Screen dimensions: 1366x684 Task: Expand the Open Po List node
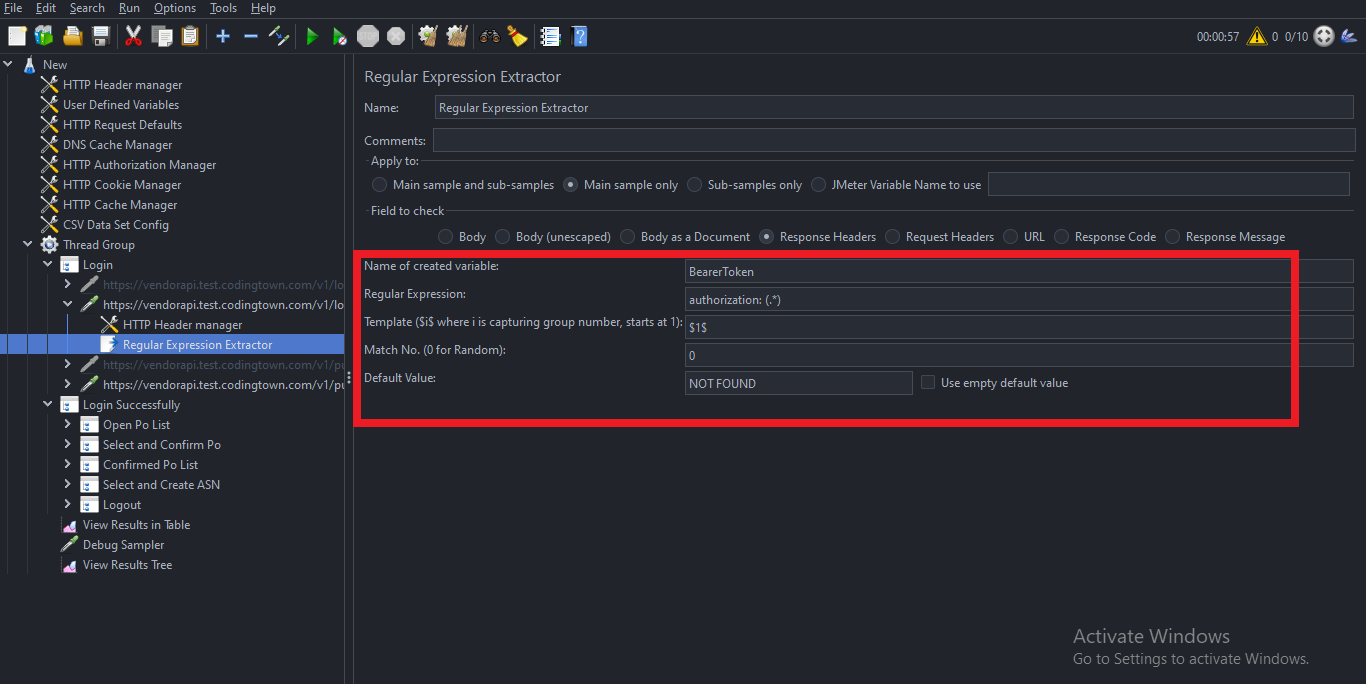(68, 425)
